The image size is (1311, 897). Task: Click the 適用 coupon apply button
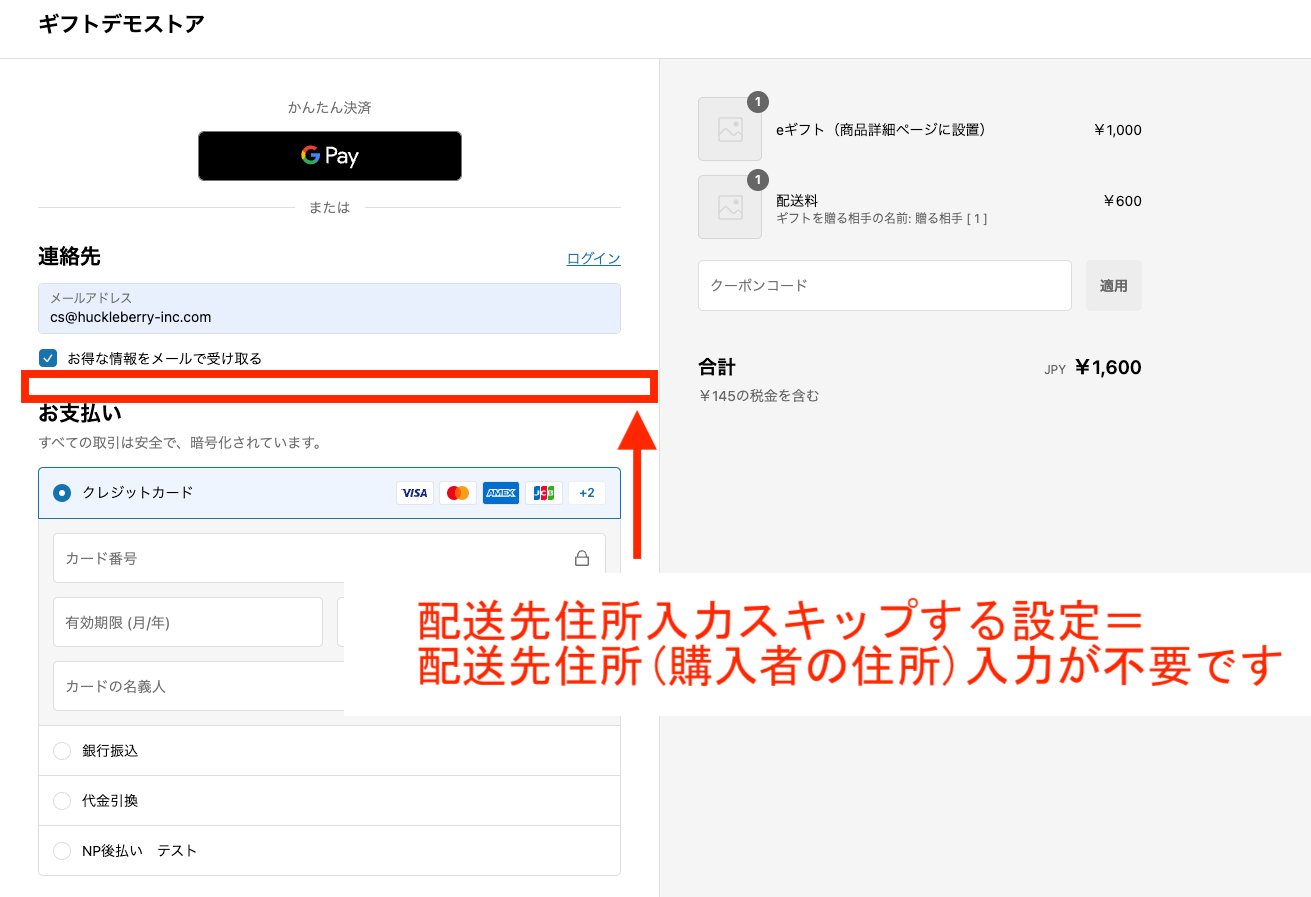point(1114,286)
